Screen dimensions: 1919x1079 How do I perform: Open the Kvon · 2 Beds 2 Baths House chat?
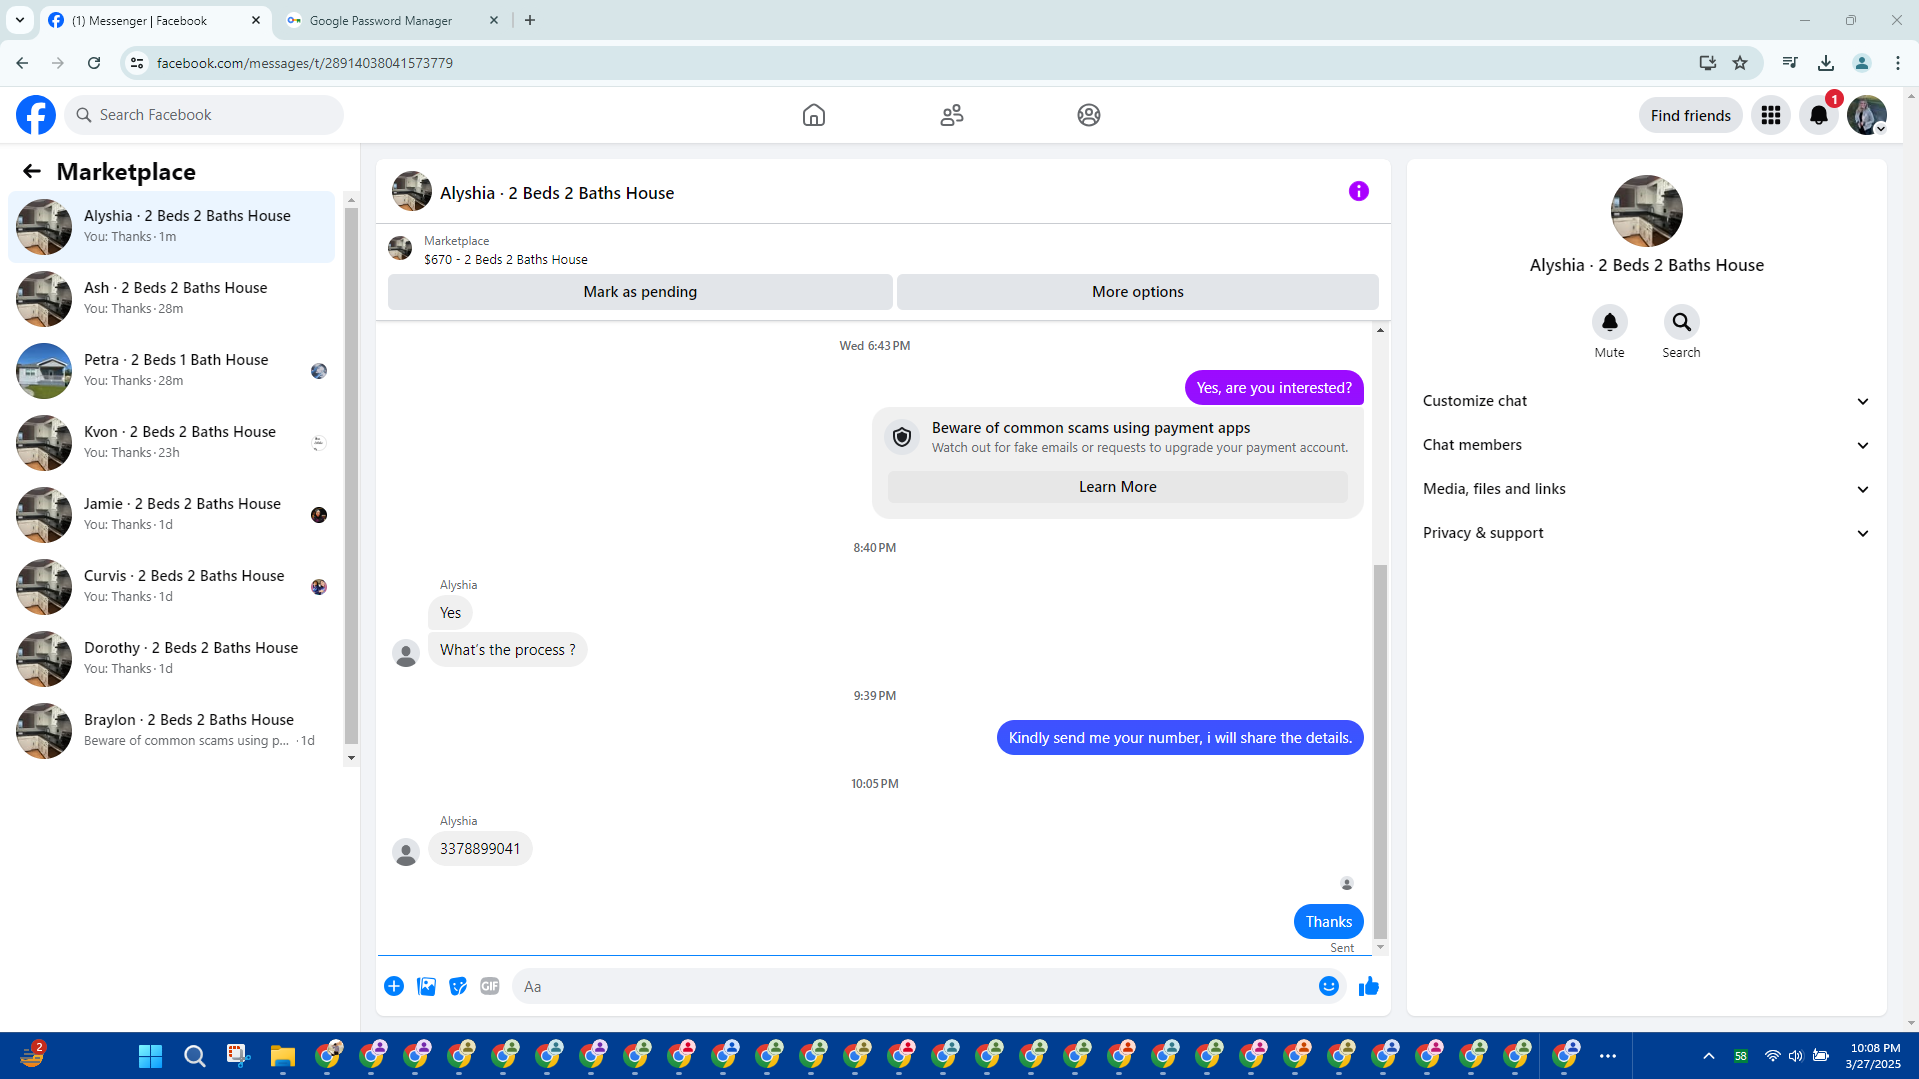171,442
